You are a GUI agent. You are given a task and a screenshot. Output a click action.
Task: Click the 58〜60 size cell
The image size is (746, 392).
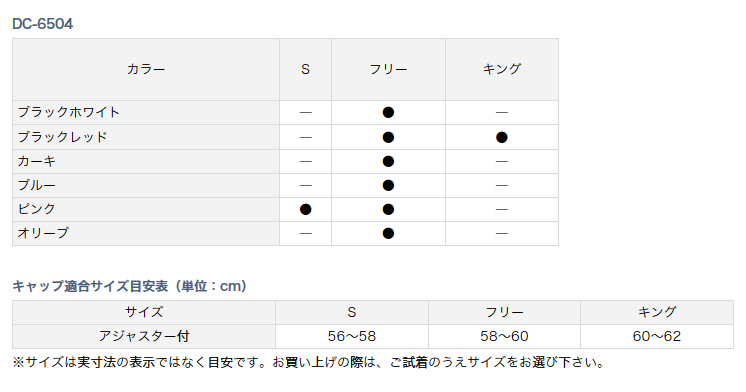click(504, 337)
